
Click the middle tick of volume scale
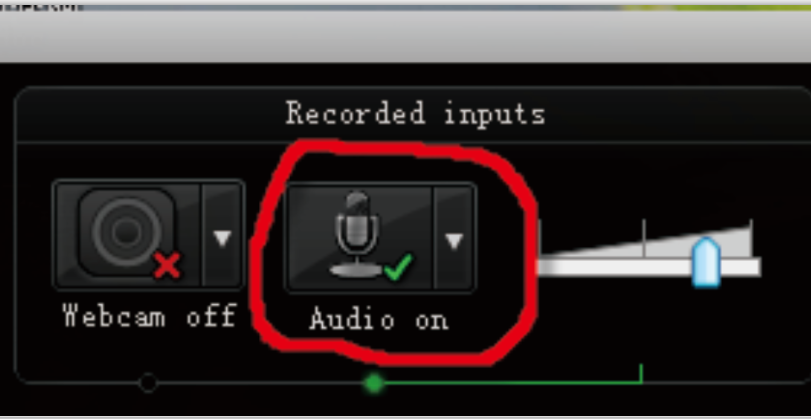pyautogui.click(x=644, y=238)
